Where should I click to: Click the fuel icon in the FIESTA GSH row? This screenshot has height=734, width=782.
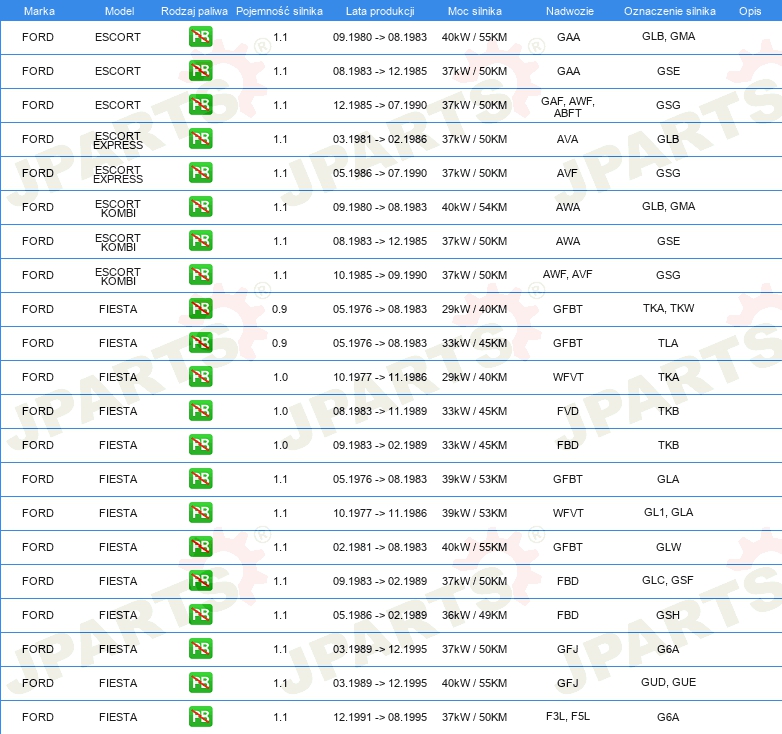coord(200,614)
